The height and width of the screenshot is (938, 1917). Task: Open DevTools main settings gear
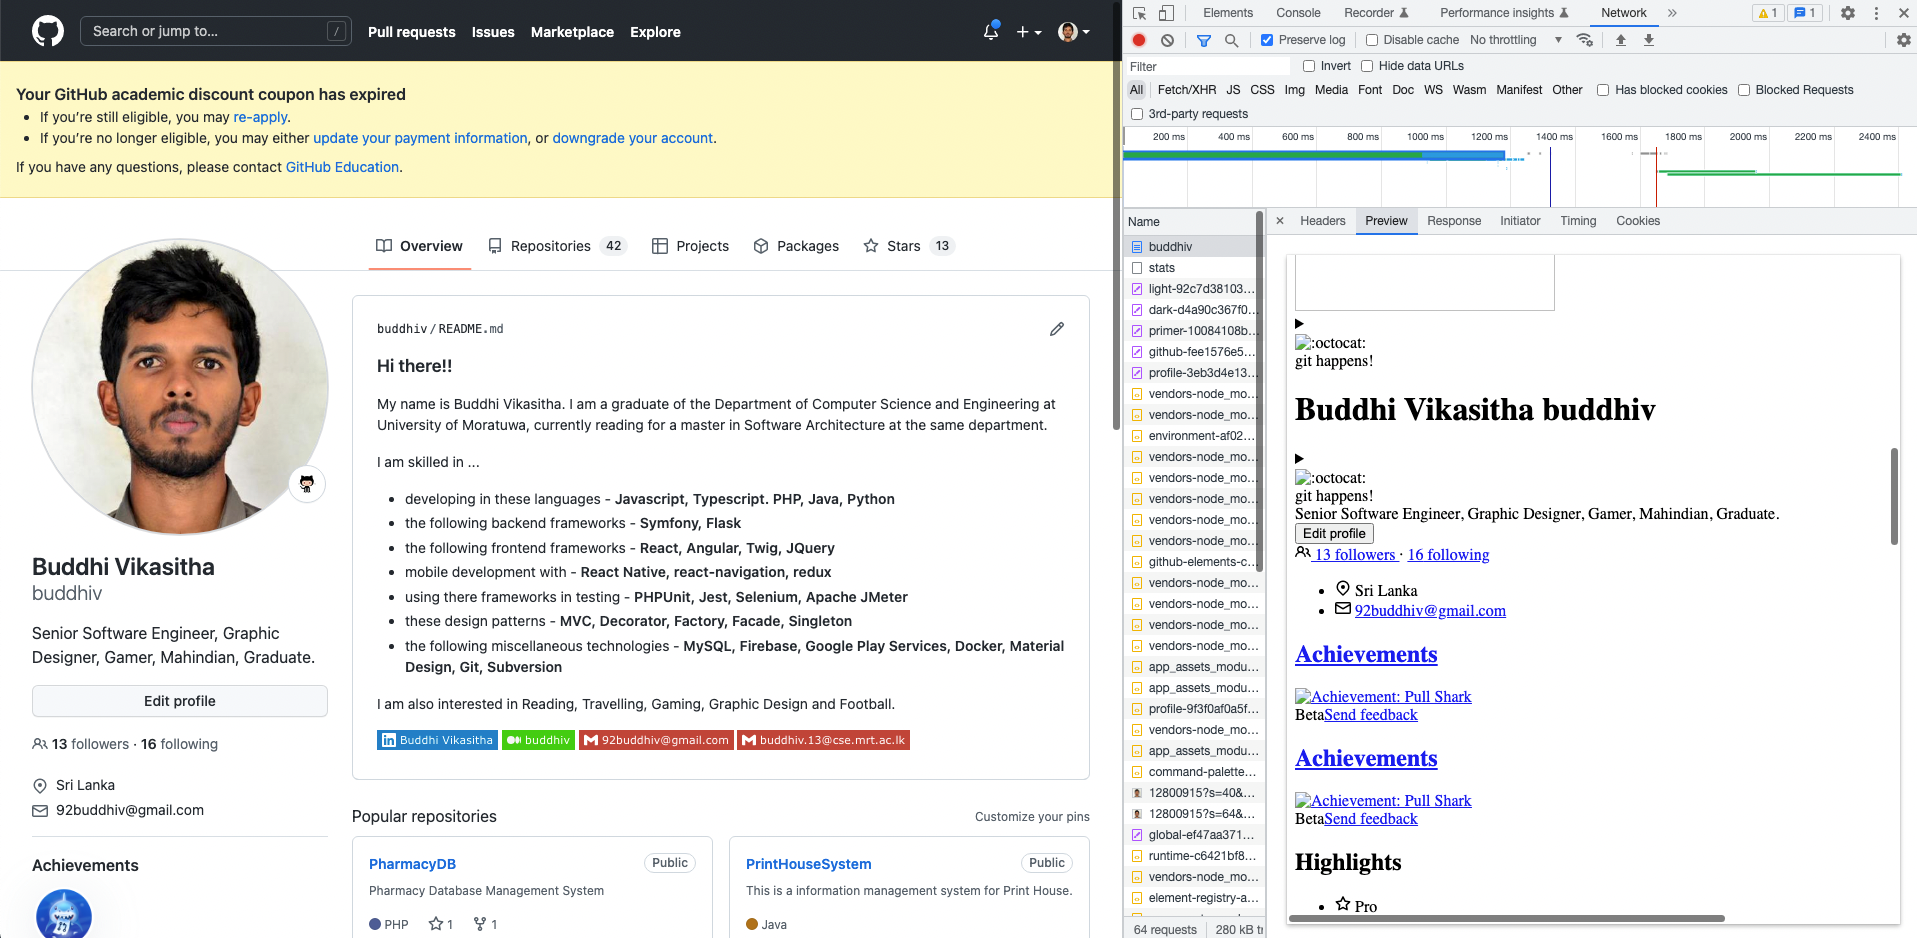[x=1848, y=13]
